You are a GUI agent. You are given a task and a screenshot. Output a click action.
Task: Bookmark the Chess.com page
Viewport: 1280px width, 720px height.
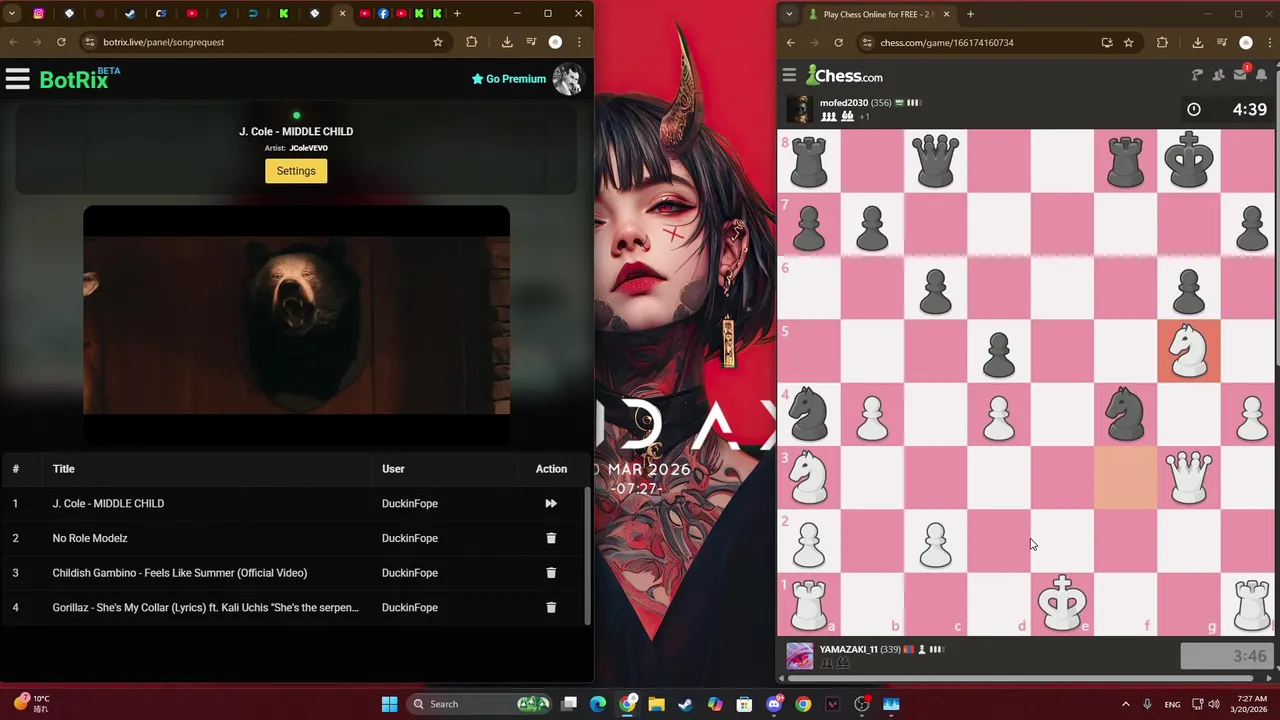click(x=1128, y=43)
